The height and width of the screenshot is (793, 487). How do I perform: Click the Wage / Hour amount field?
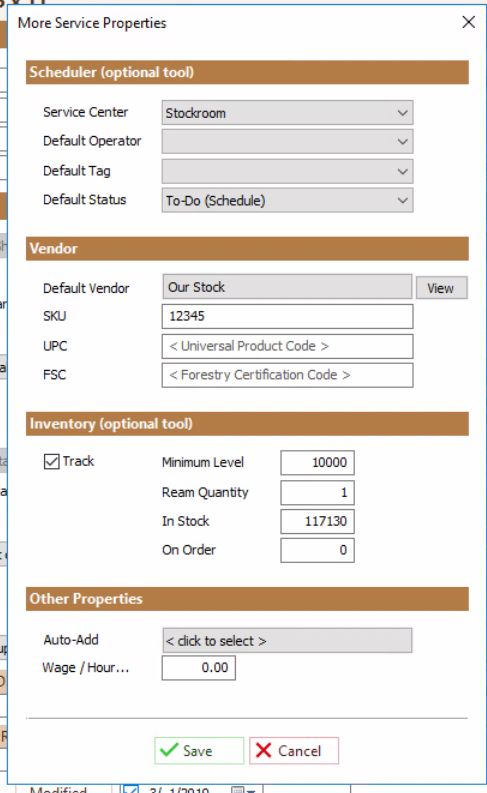[199, 668]
